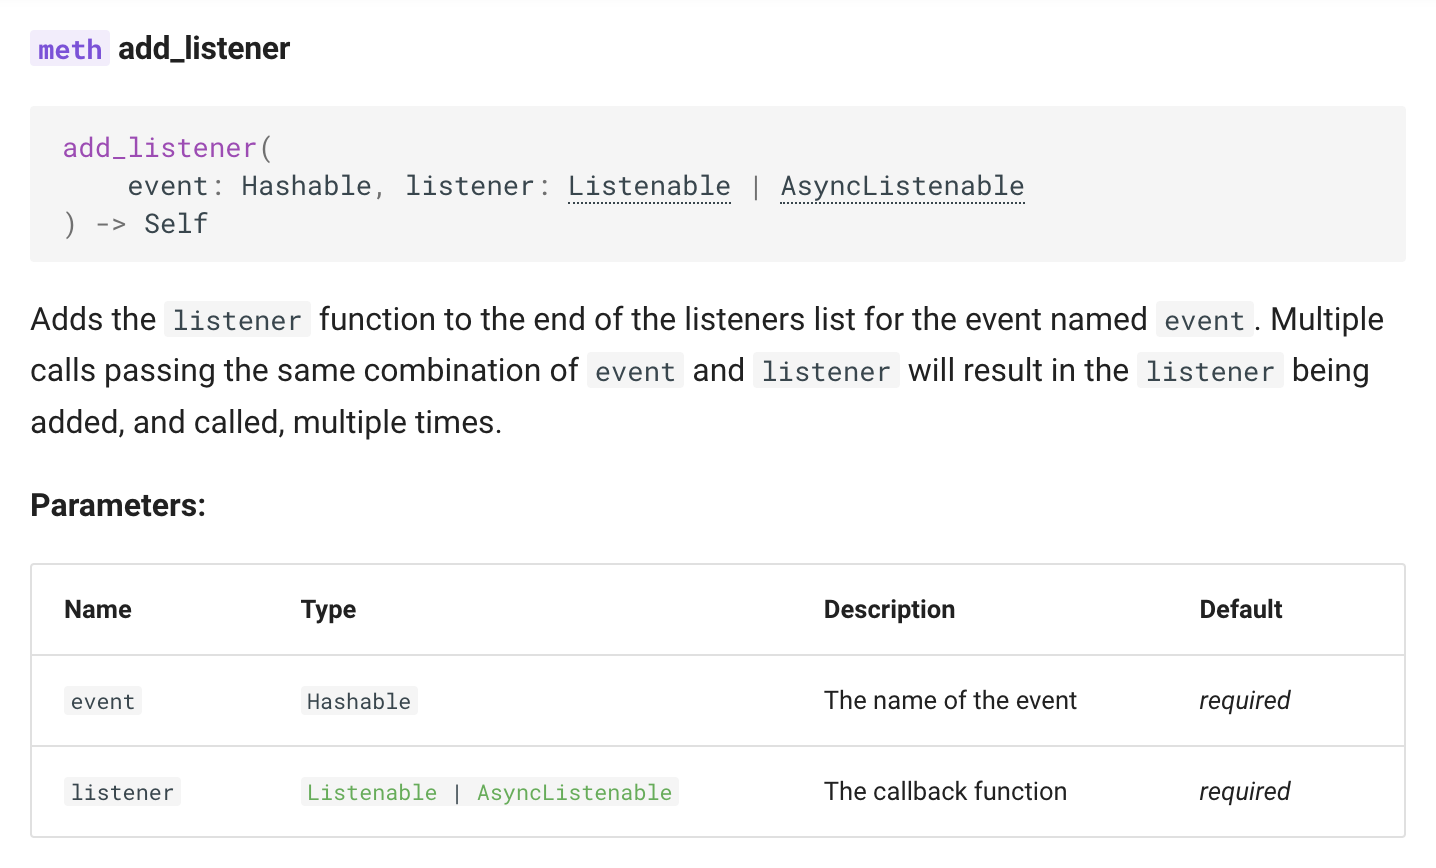The image size is (1436, 868).
Task: Select the Name column header
Action: tap(98, 609)
